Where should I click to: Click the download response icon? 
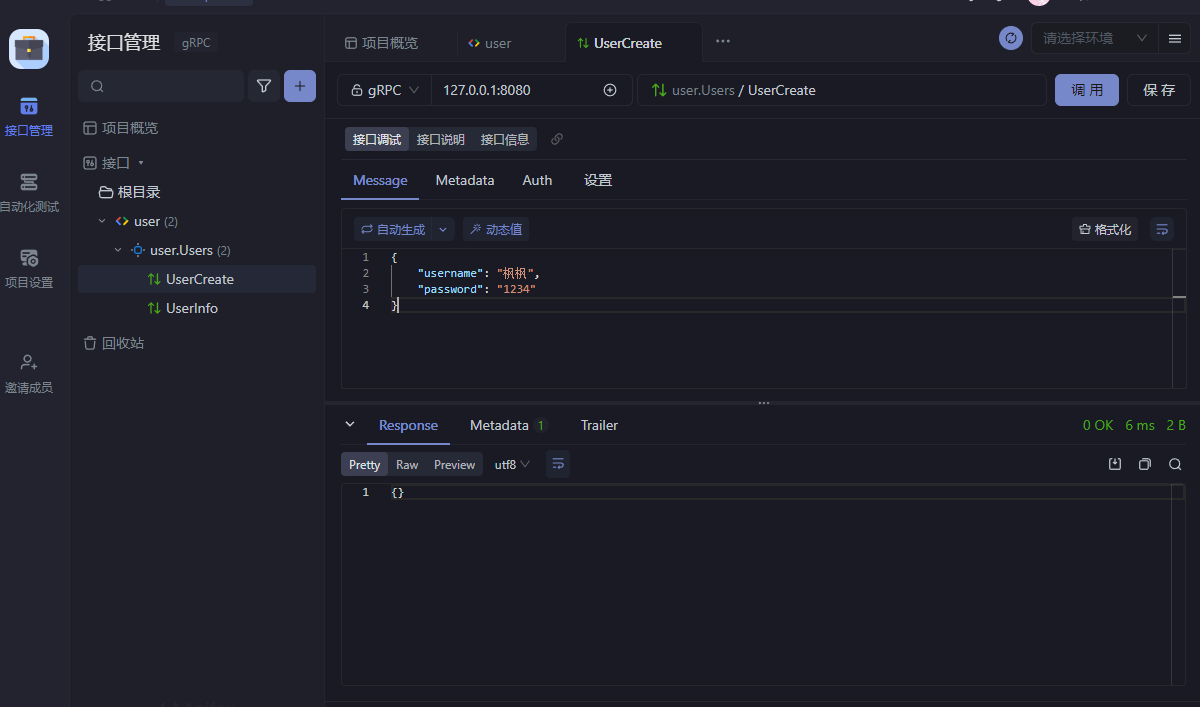(1115, 464)
